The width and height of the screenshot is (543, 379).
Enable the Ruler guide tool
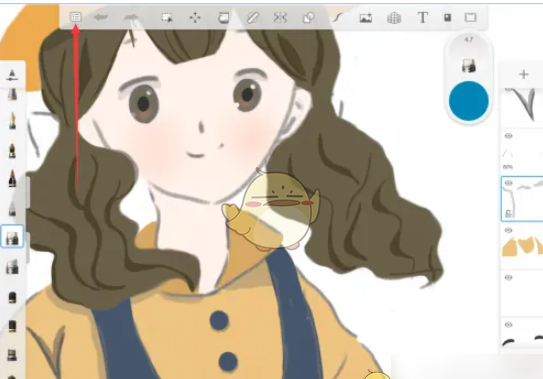tap(253, 17)
